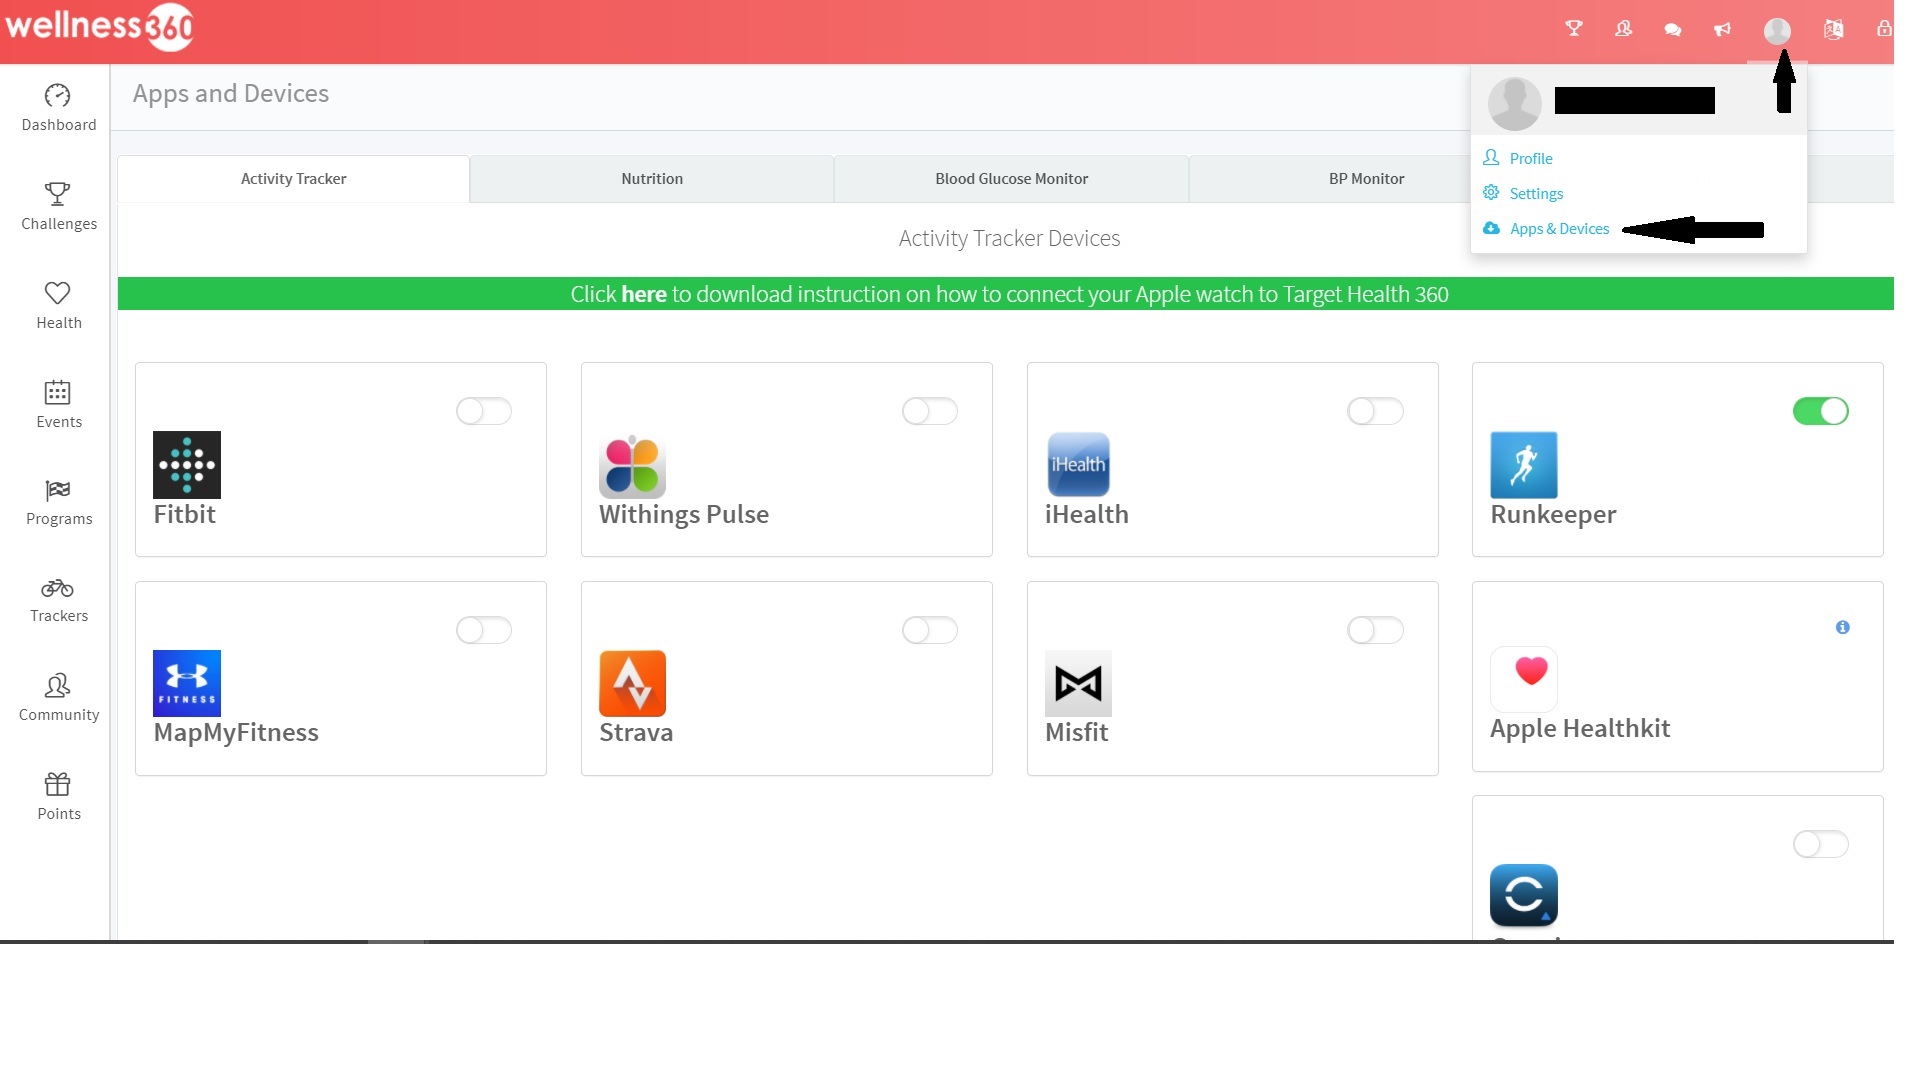Image resolution: width=1920 pixels, height=1080 pixels.
Task: Open the Dashboard sidebar icon
Action: (58, 96)
